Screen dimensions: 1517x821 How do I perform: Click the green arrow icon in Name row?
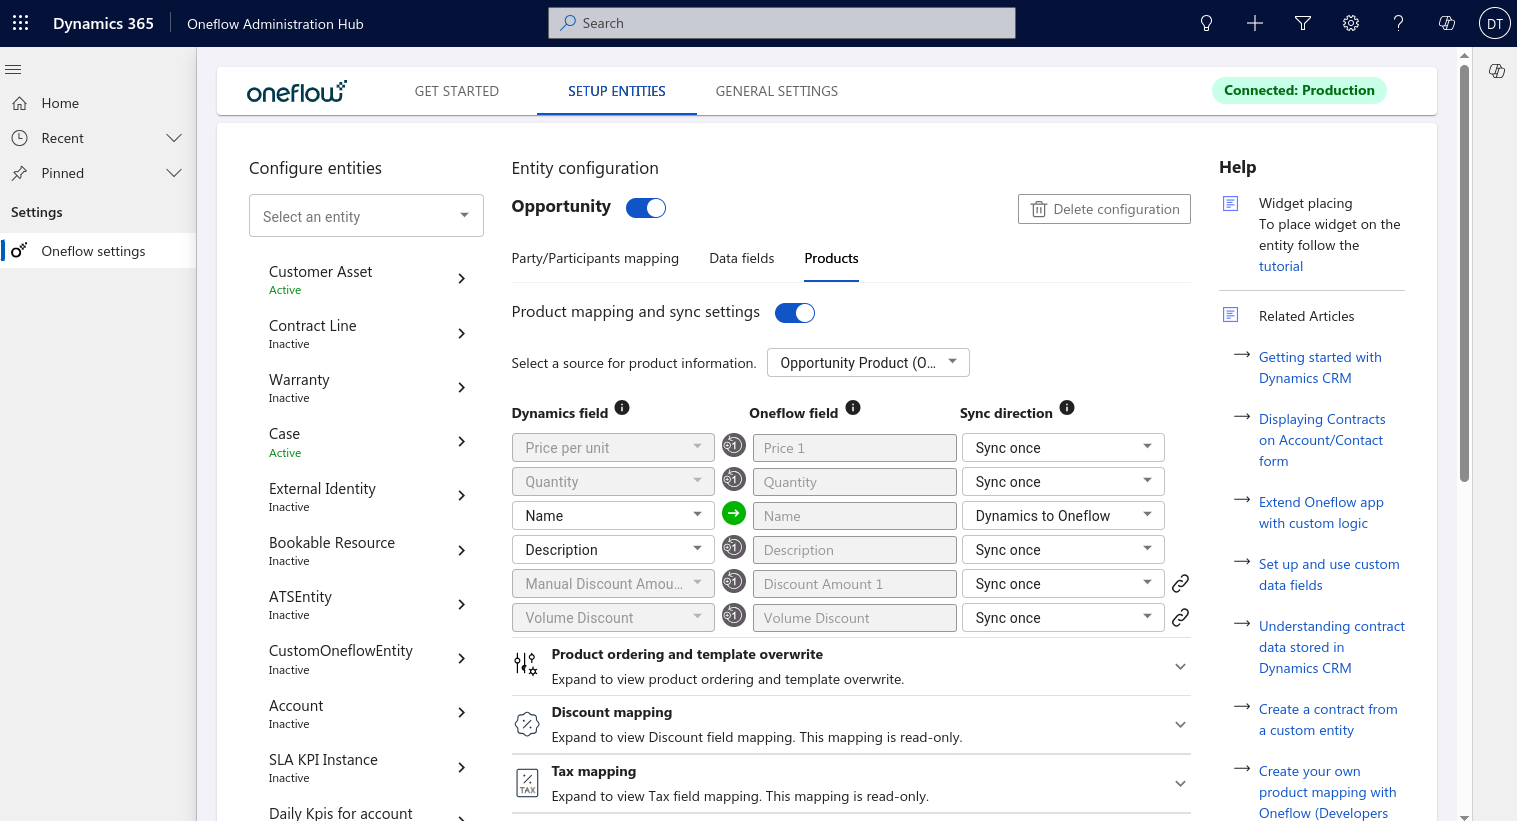pos(734,513)
